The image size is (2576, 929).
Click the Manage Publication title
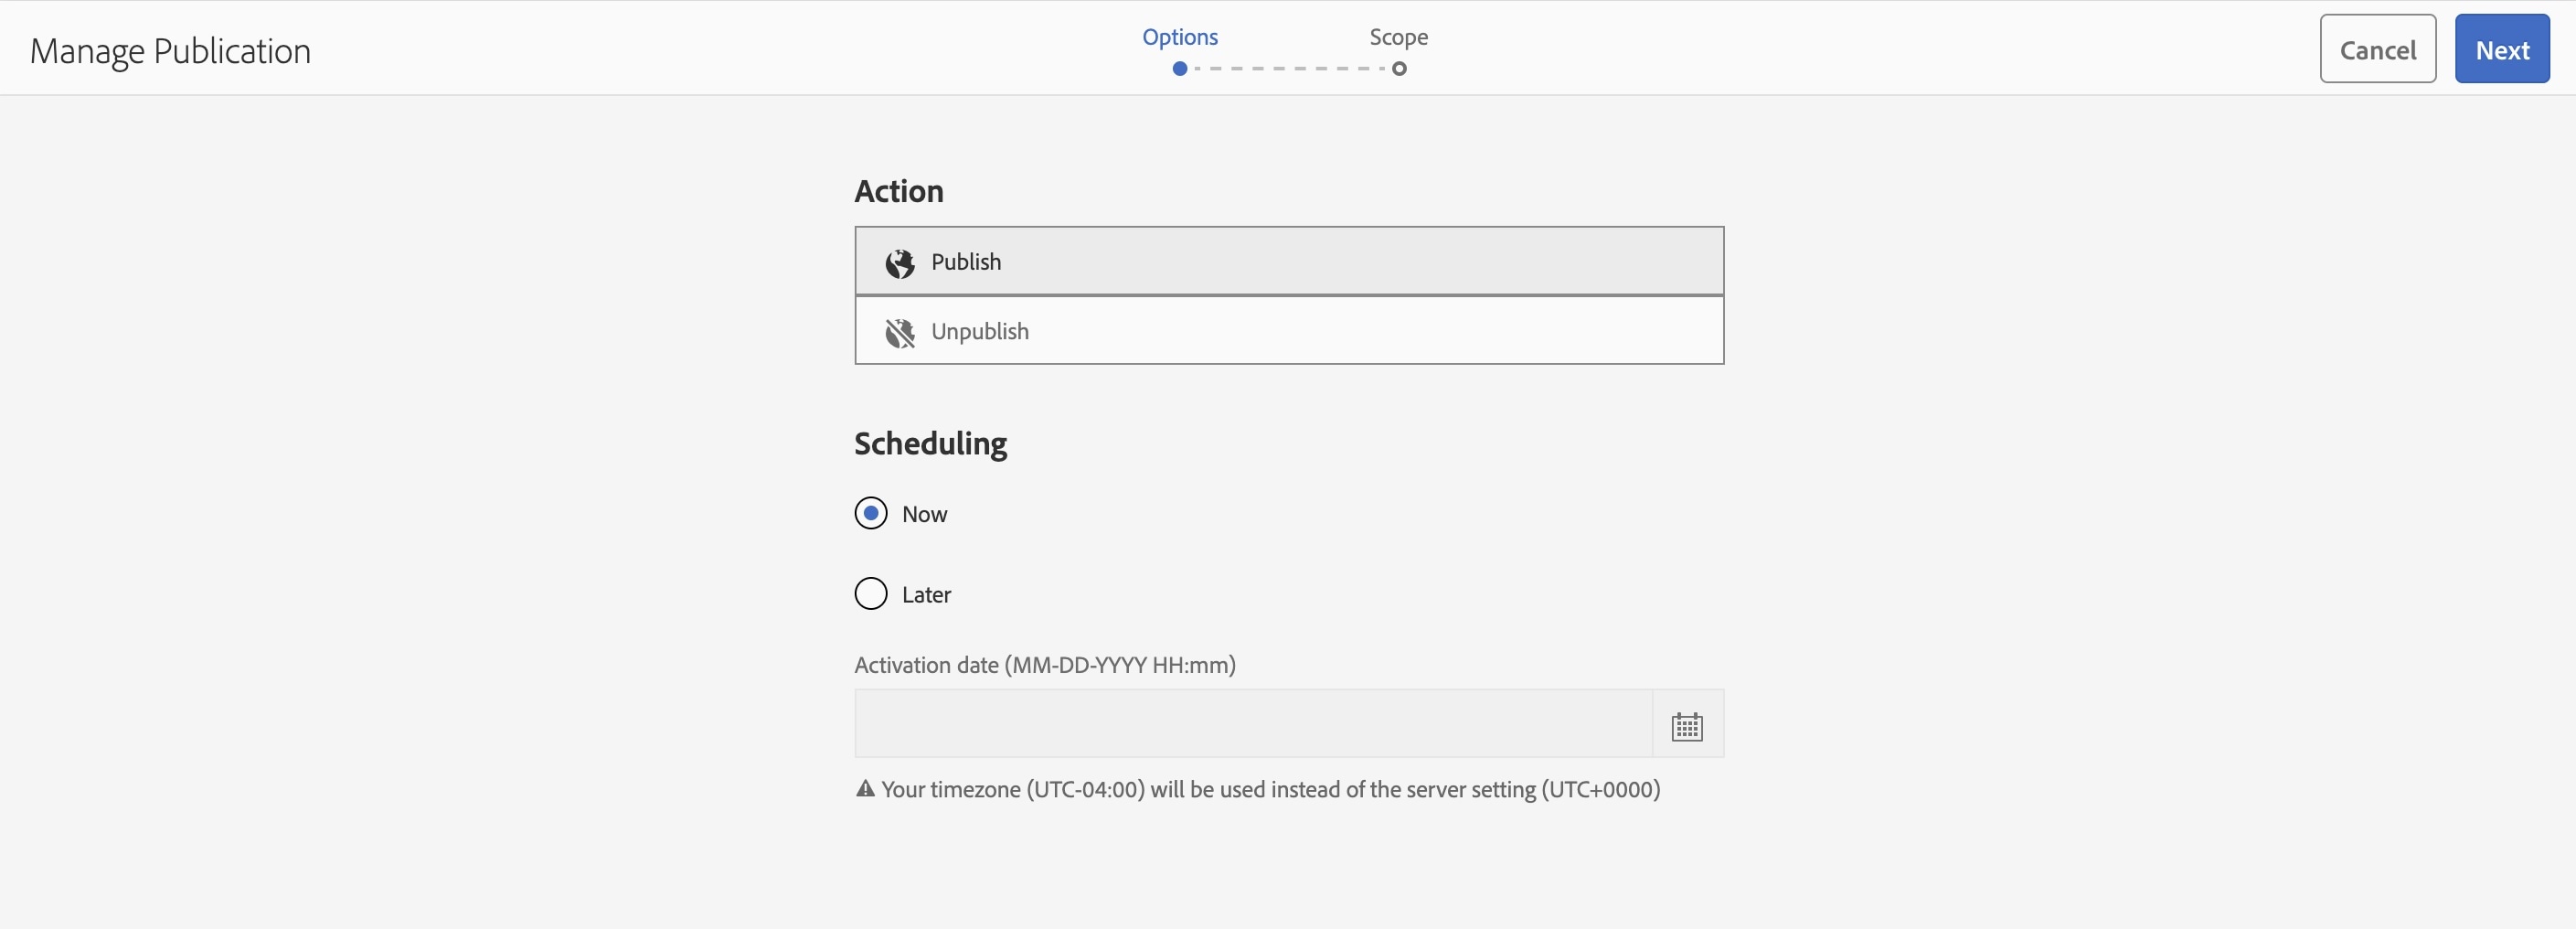point(170,51)
